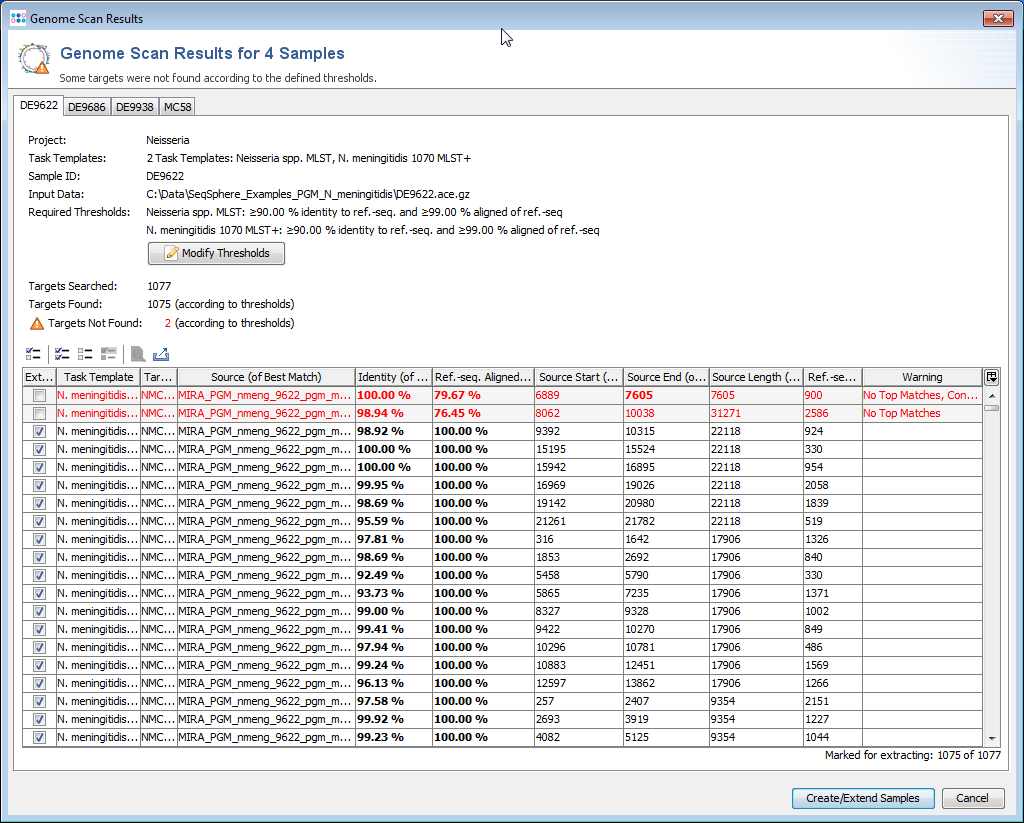The height and width of the screenshot is (823, 1024).
Task: Click the all-checked list icon (select all rows)
Action: [x=62, y=354]
